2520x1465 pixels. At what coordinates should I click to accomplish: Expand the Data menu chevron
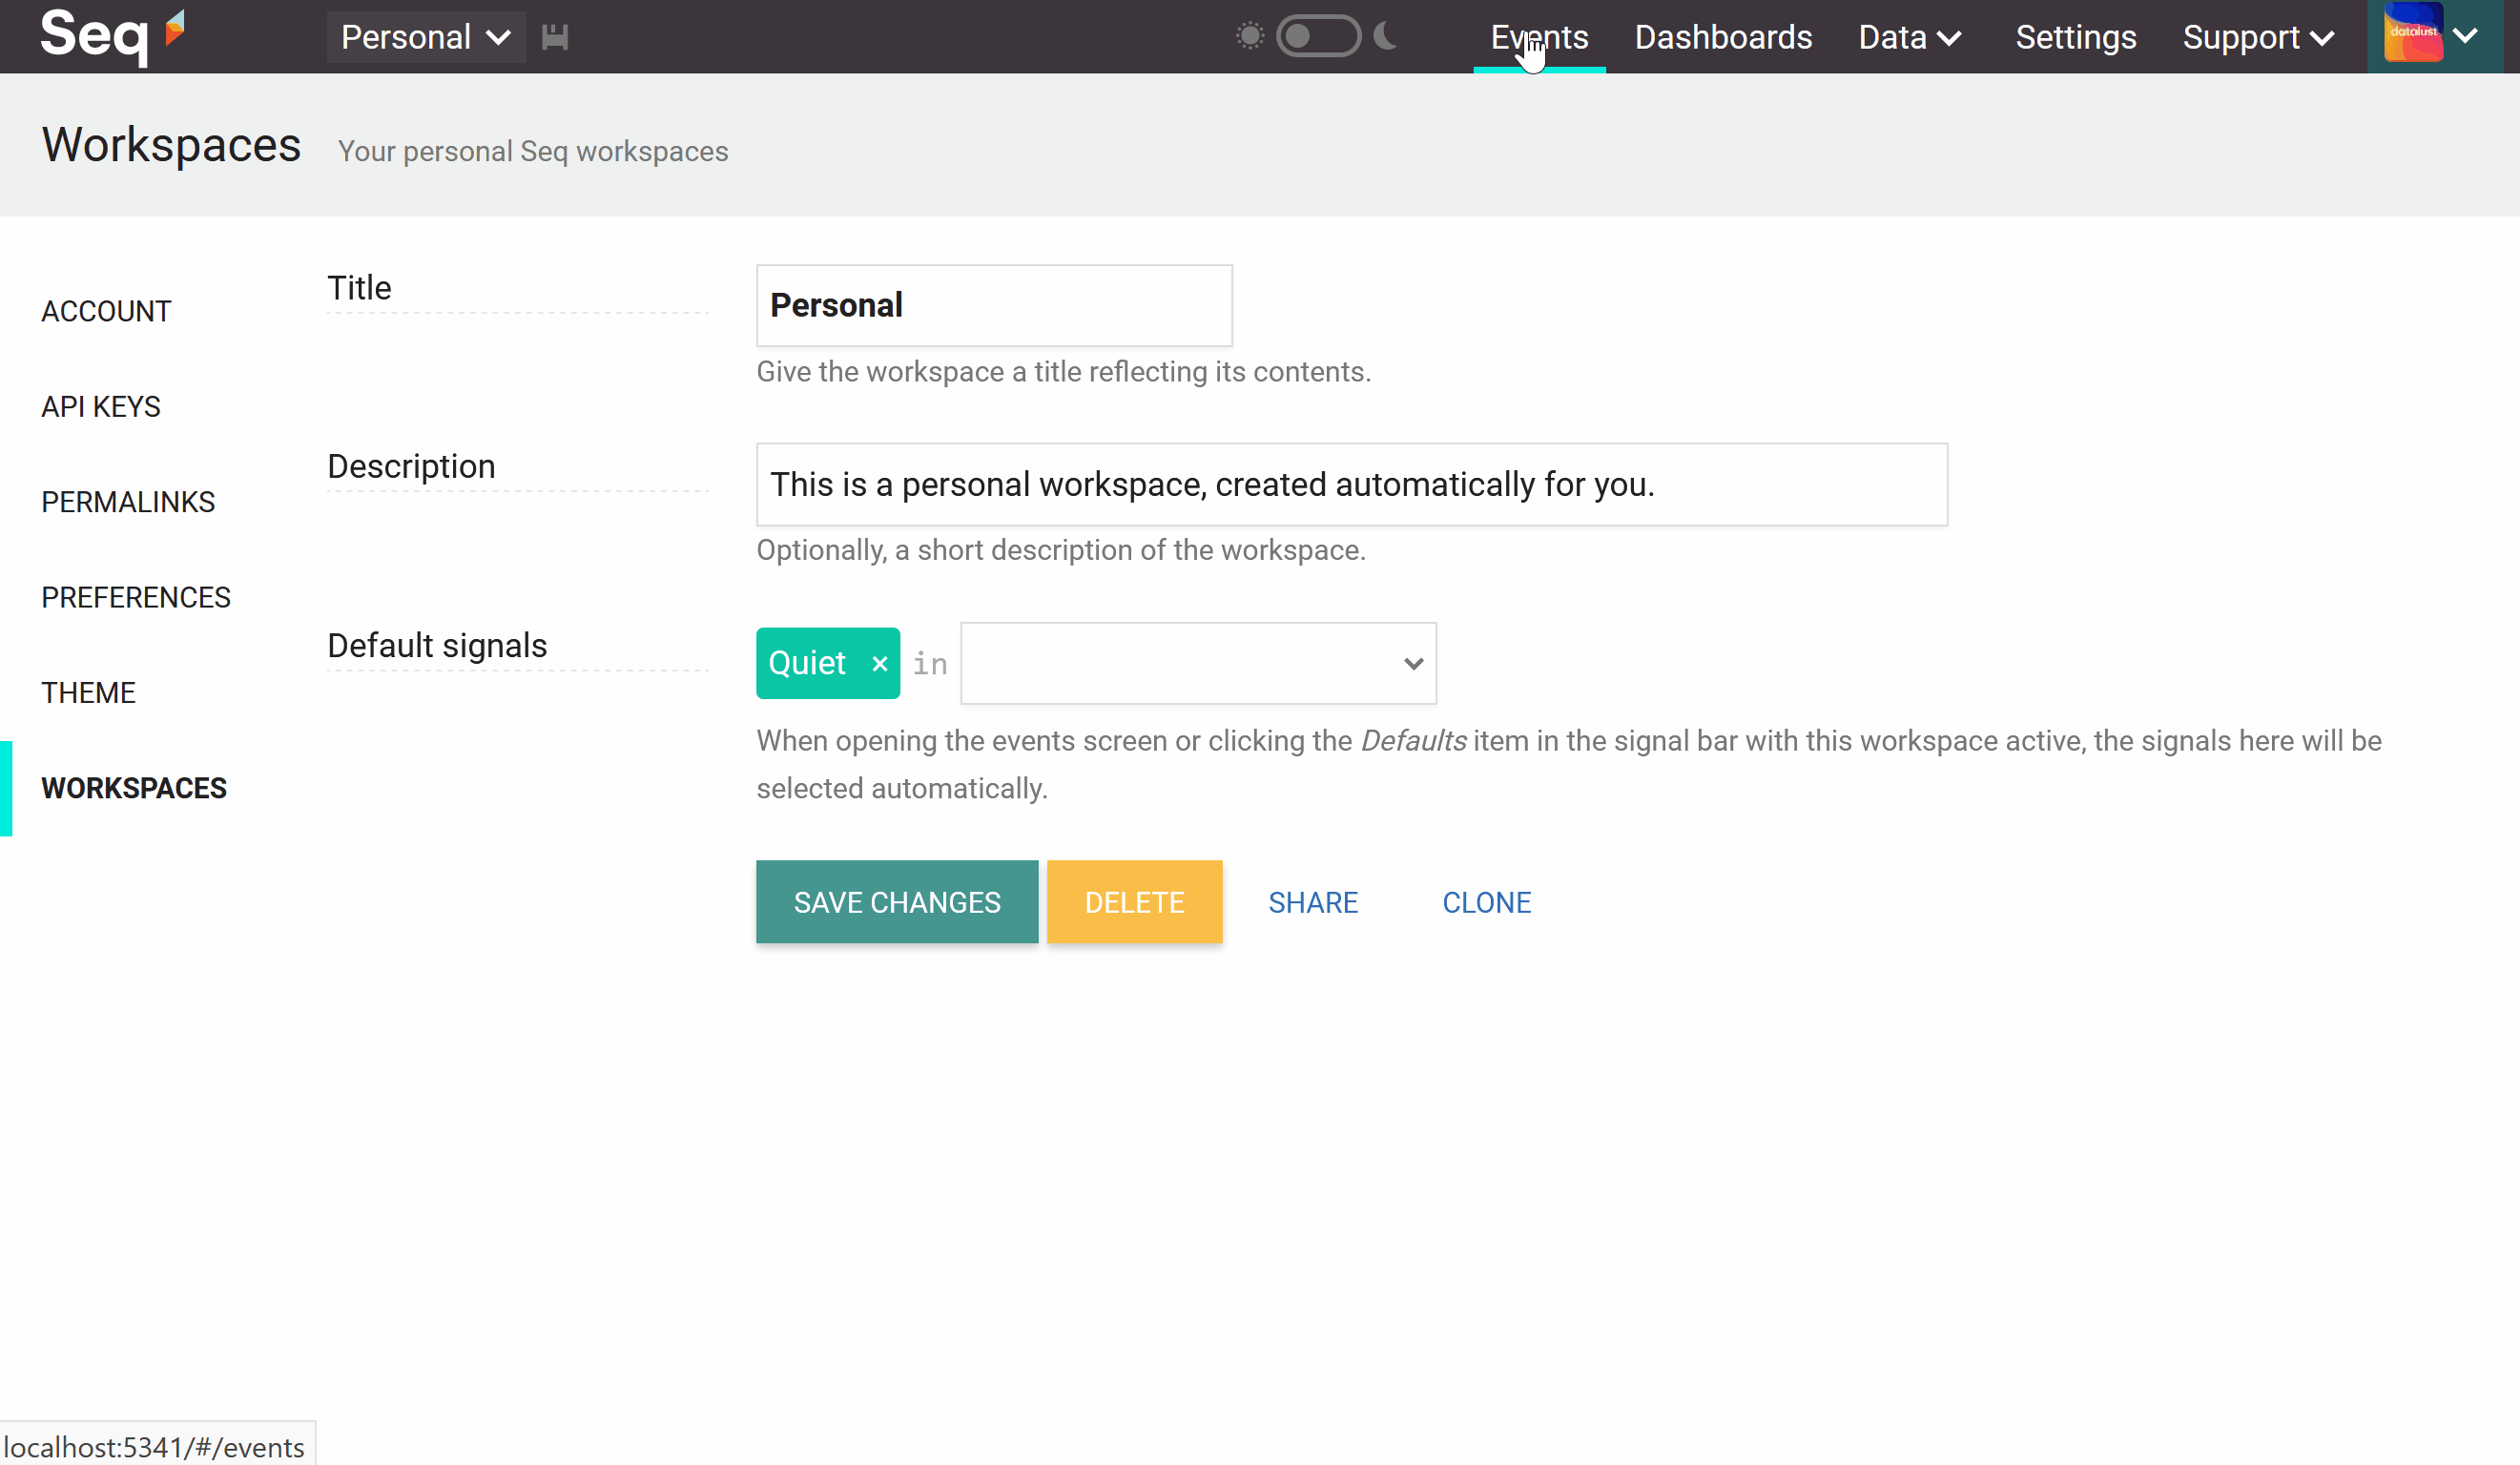(x=1950, y=37)
